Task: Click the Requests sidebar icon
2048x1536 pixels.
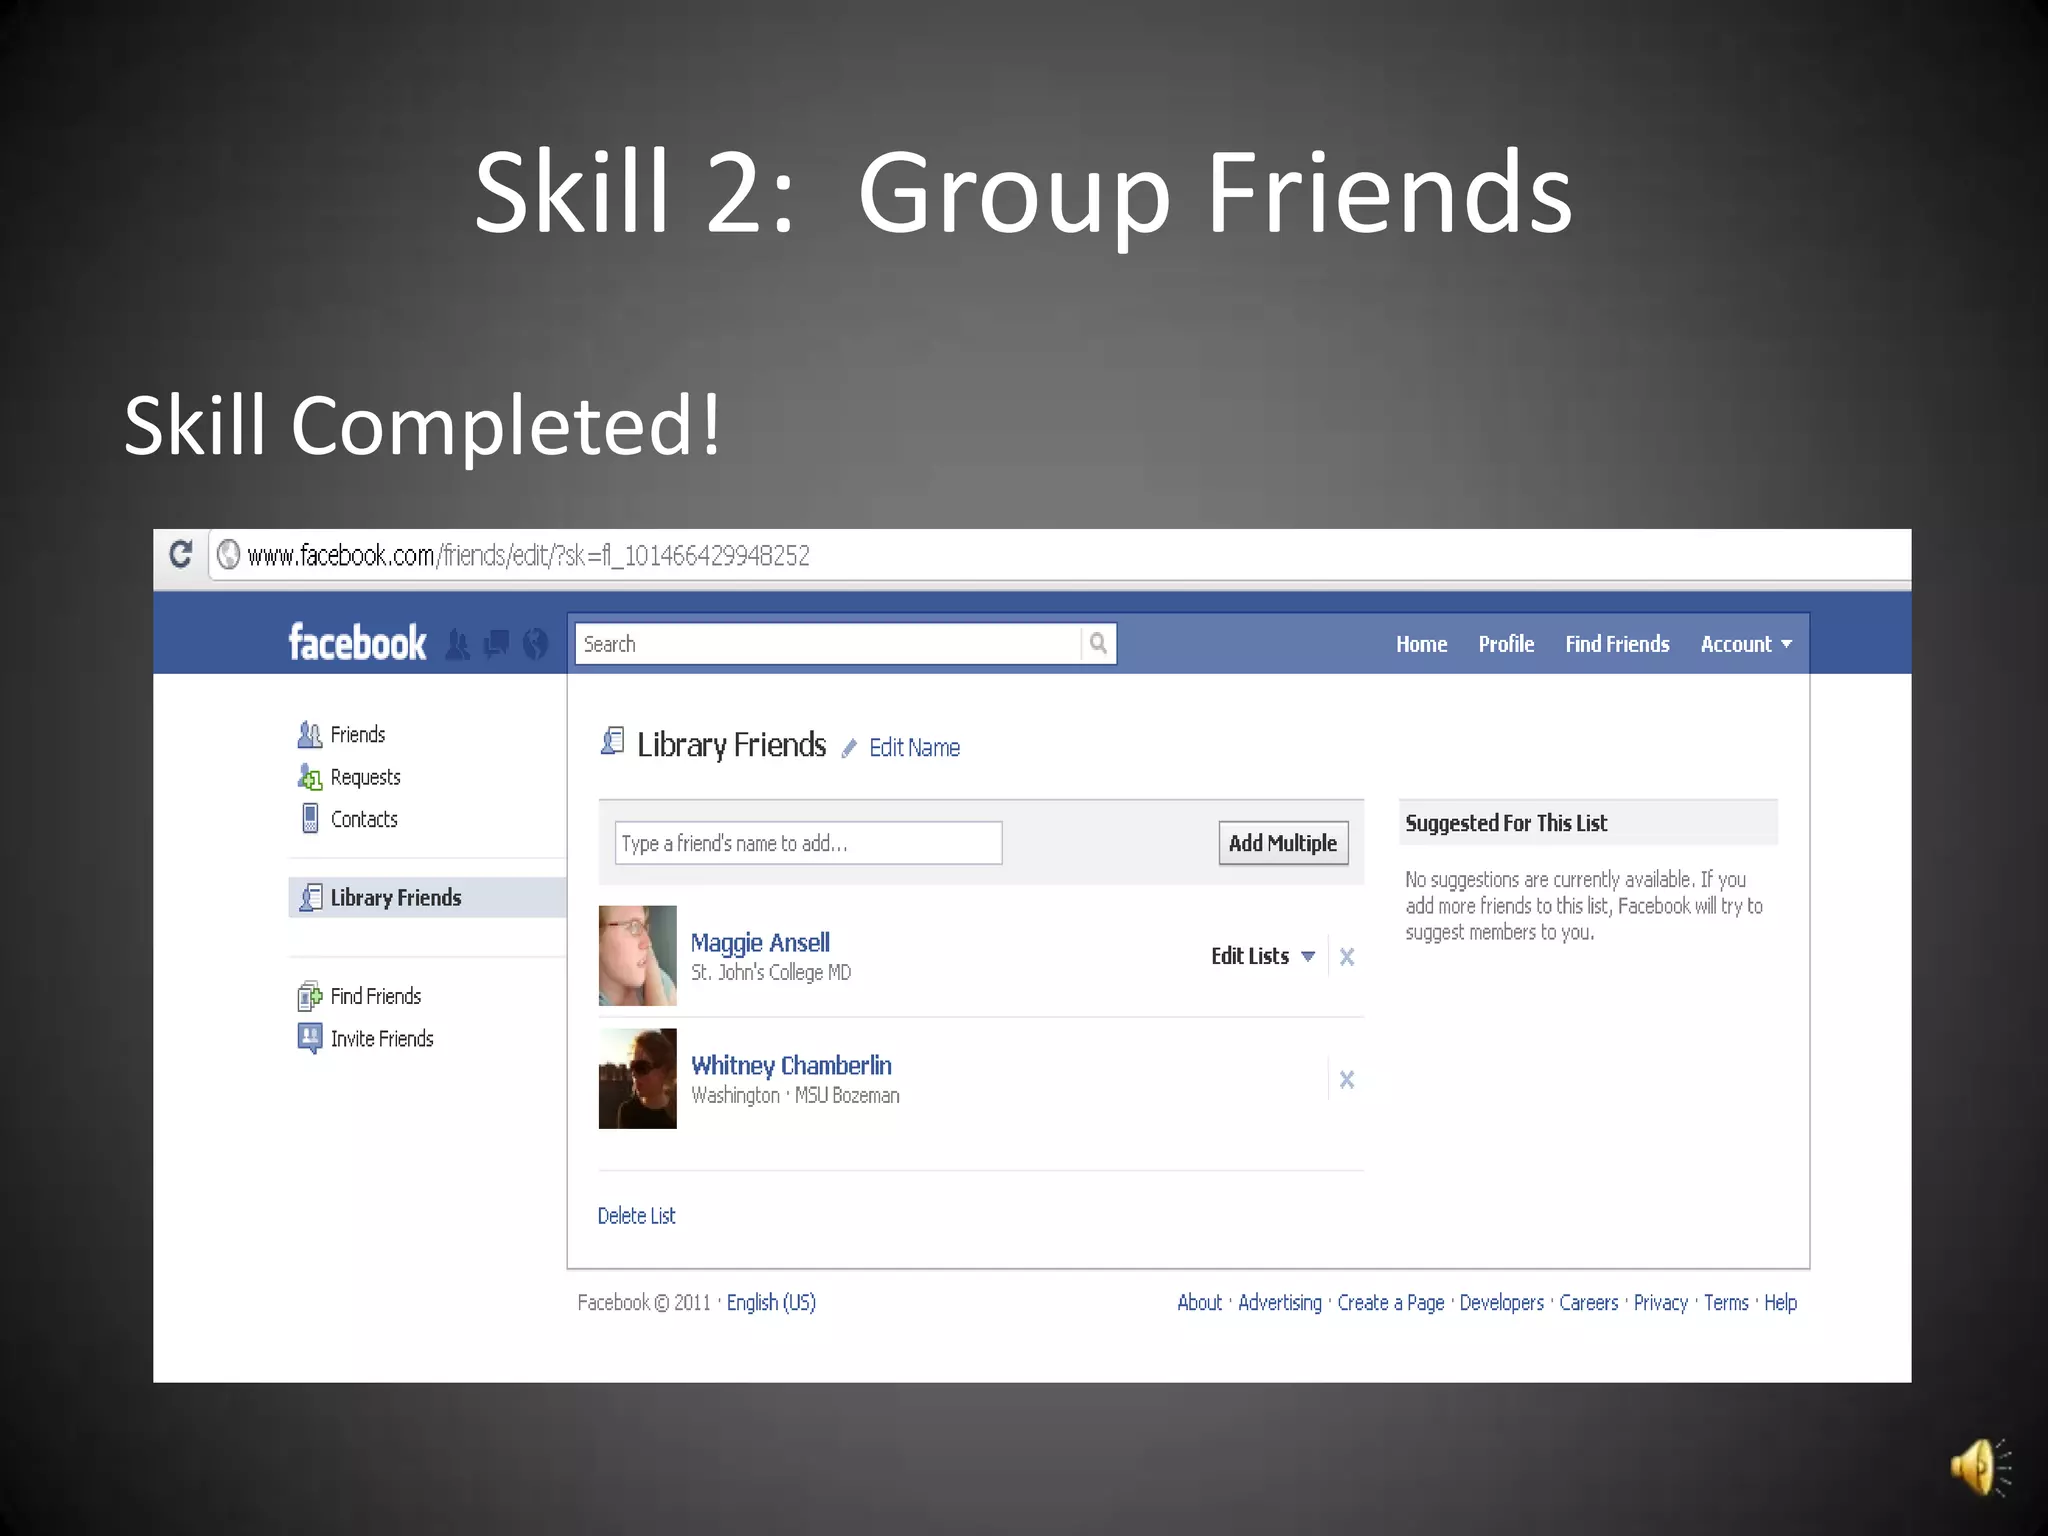Action: [x=310, y=777]
